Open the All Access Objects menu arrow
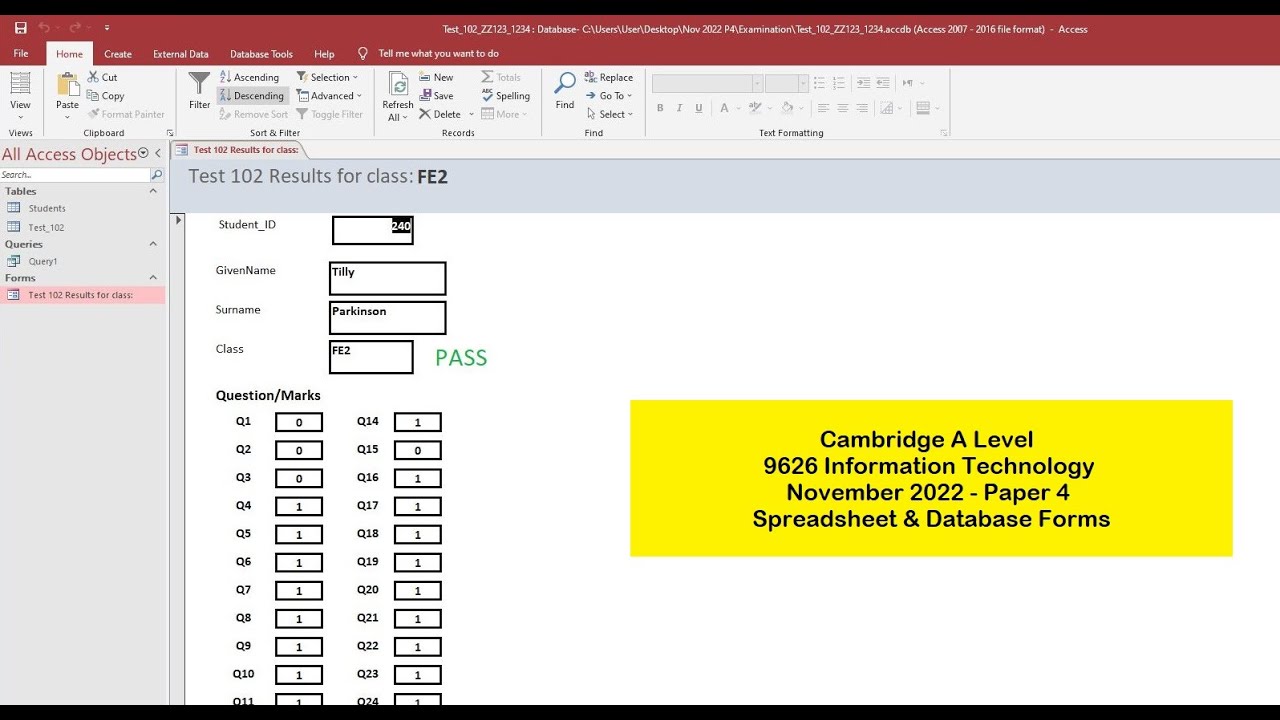 pos(143,153)
